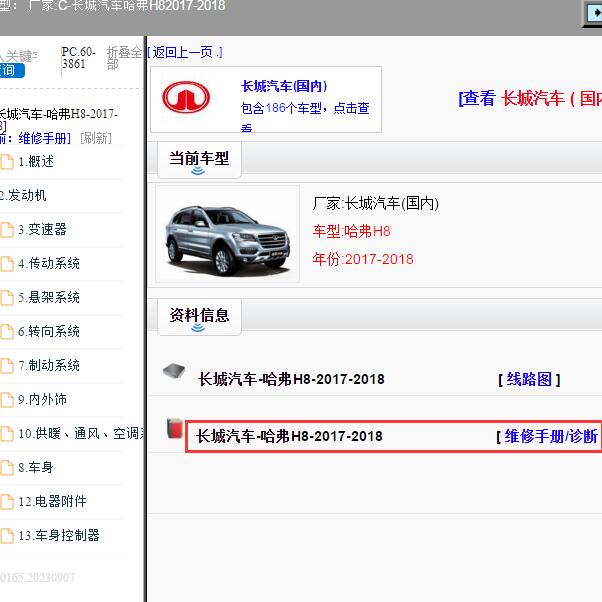Image resolution: width=602 pixels, height=602 pixels.
Task: Click PC.60-3861 text in sidebar
Action: coord(79,58)
